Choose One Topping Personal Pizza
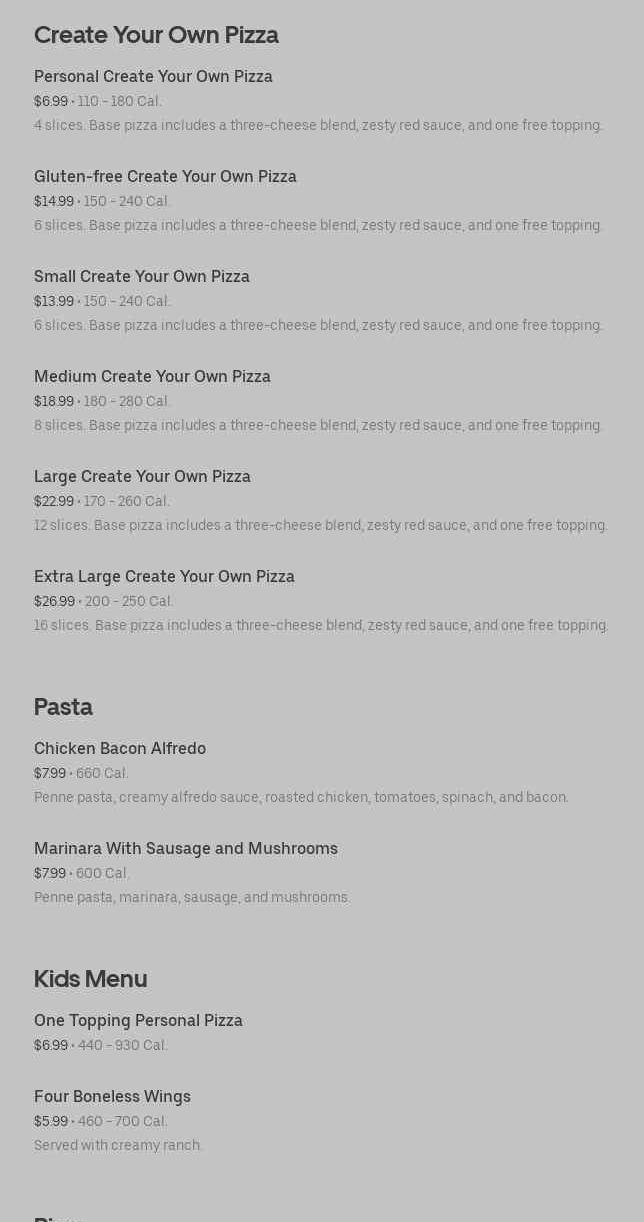 pos(138,1021)
